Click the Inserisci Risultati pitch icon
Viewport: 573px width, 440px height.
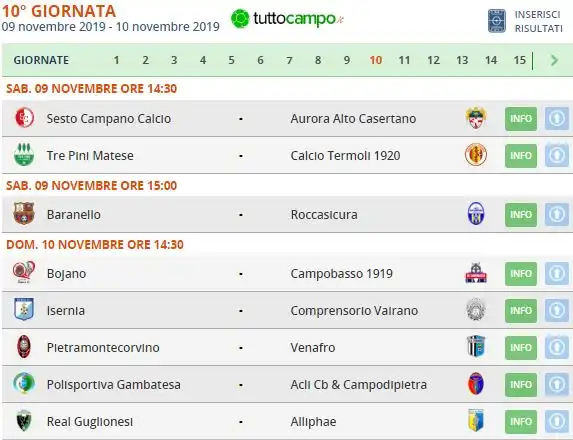[497, 21]
